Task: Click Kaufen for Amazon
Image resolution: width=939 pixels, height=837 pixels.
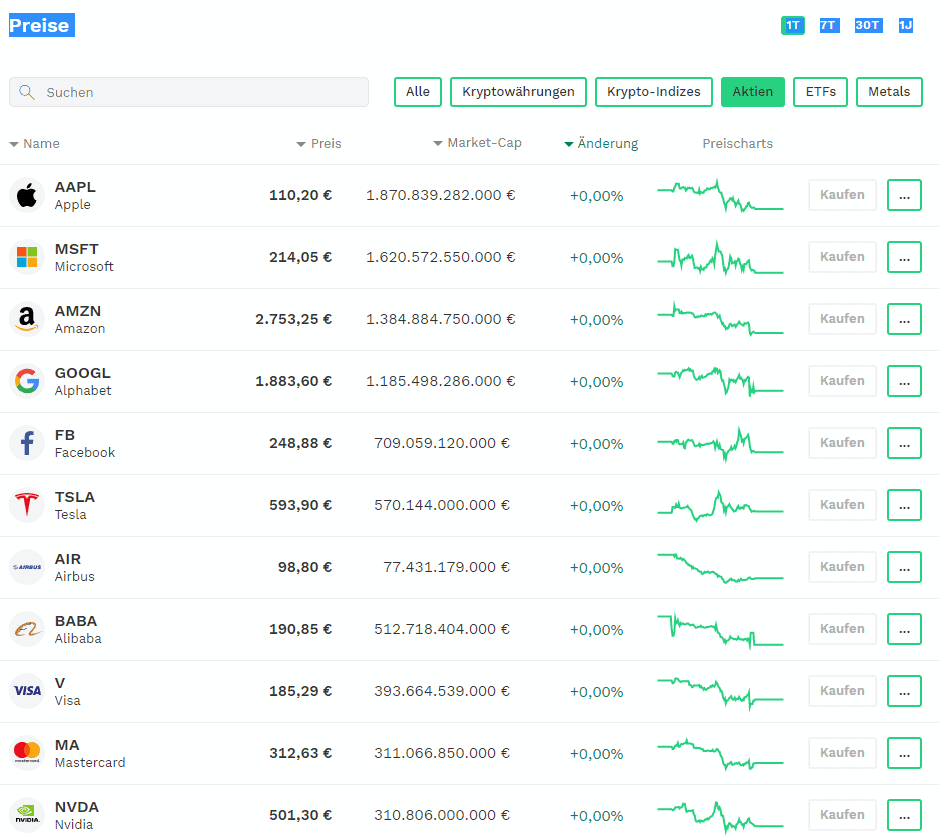Action: pos(843,319)
